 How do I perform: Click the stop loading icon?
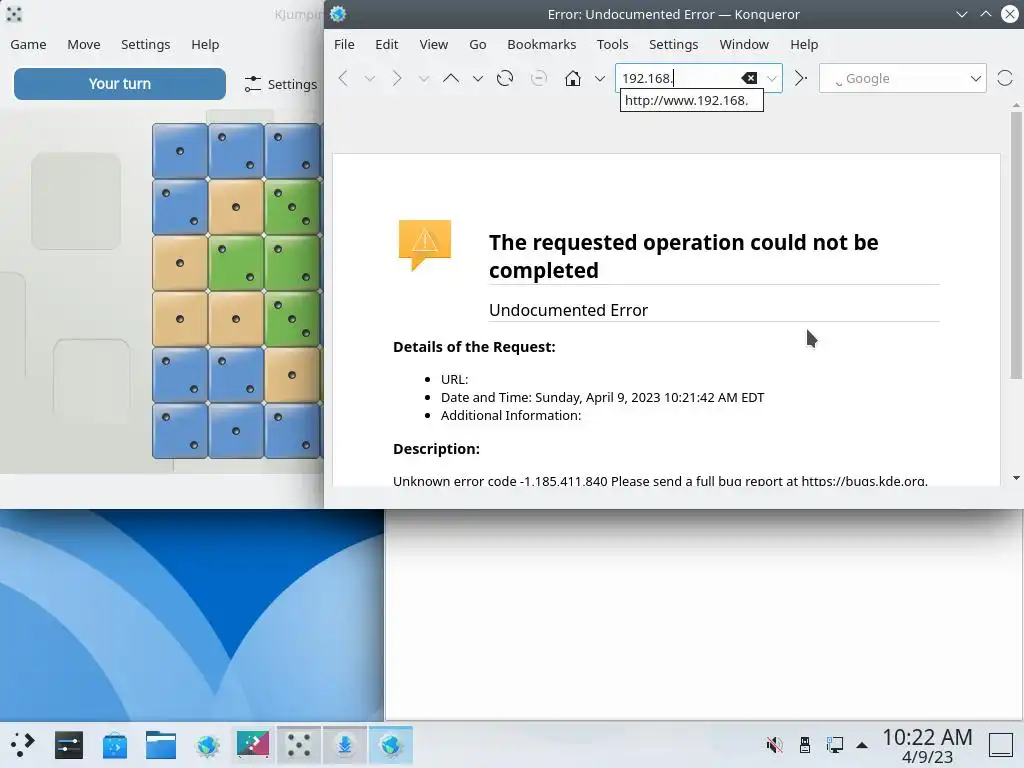pos(539,78)
